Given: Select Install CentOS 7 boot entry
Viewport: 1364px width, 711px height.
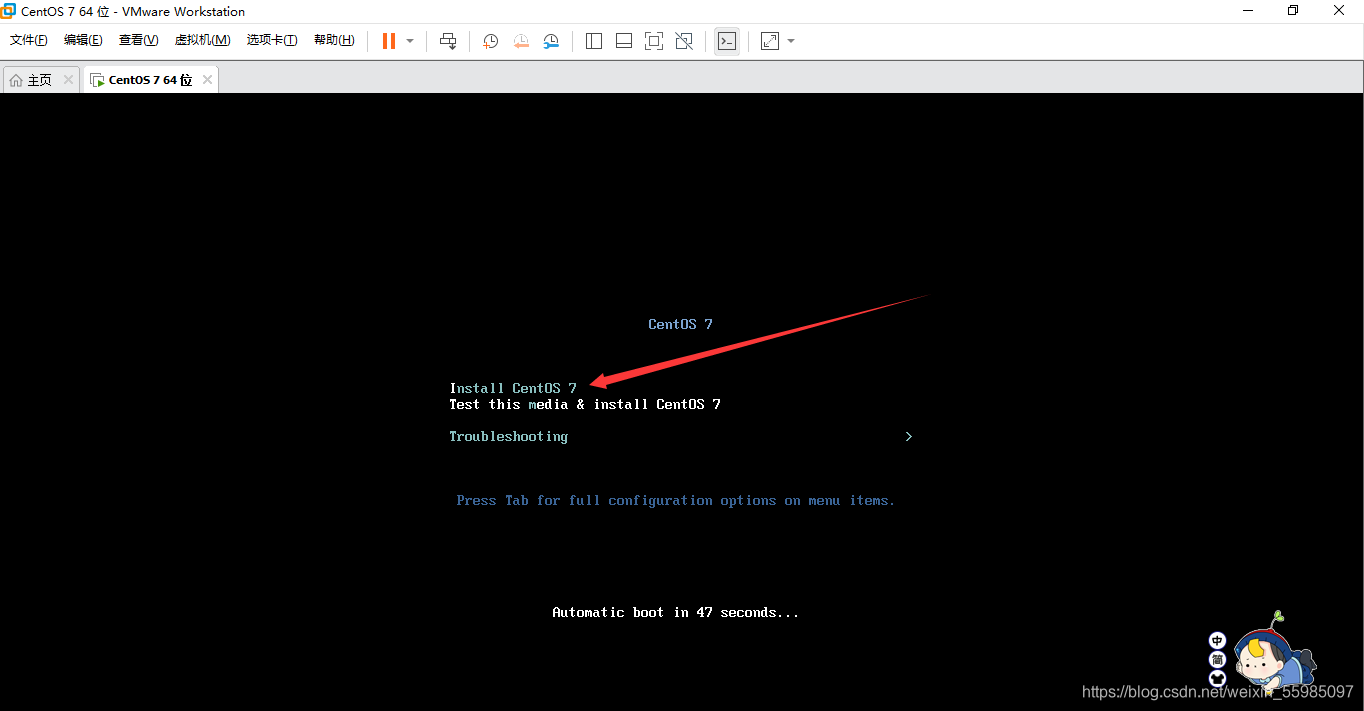Looking at the screenshot, I should coord(513,388).
